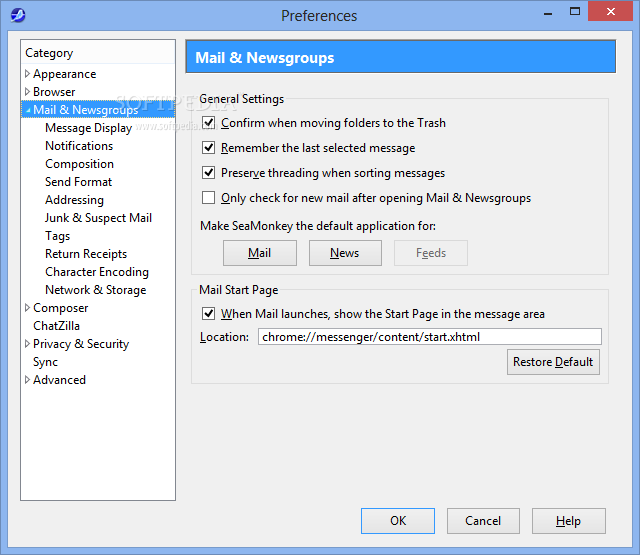The width and height of the screenshot is (640, 555).
Task: Click the SeaMonkey logo in title bar
Action: [18, 16]
